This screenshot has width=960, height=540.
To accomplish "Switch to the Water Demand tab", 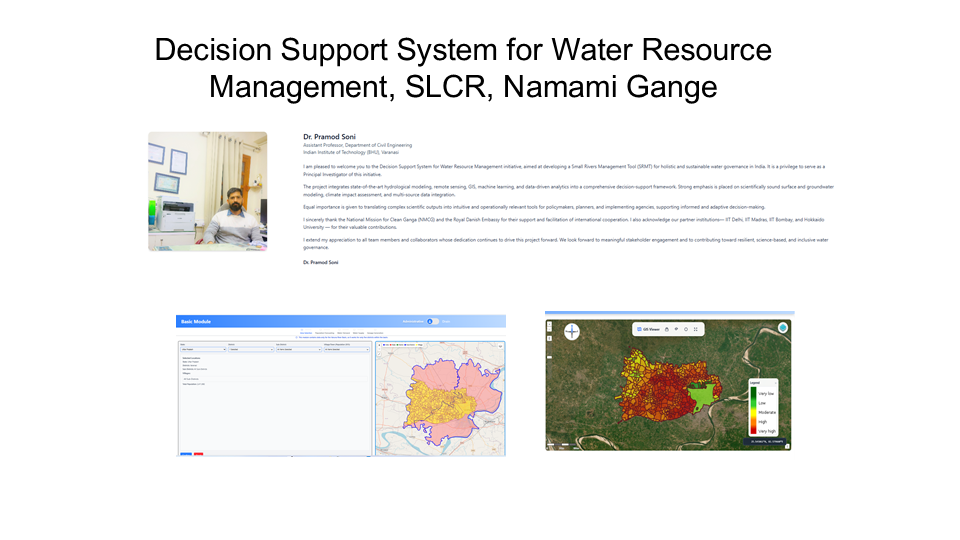I will (343, 333).
